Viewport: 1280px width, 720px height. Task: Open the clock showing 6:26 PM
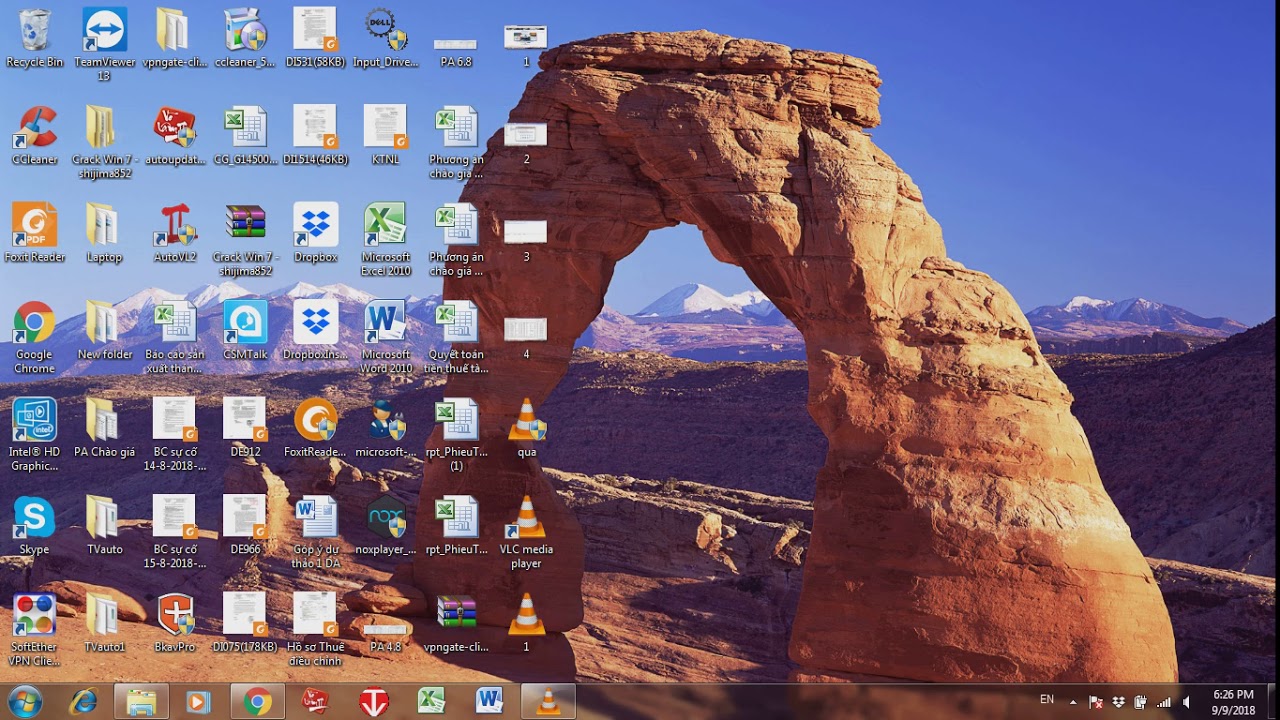click(1233, 702)
